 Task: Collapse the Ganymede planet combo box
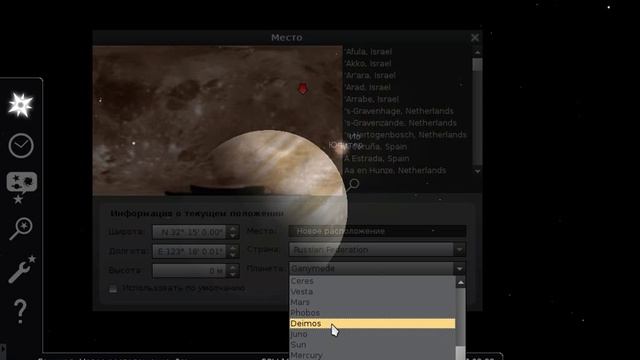click(377, 269)
